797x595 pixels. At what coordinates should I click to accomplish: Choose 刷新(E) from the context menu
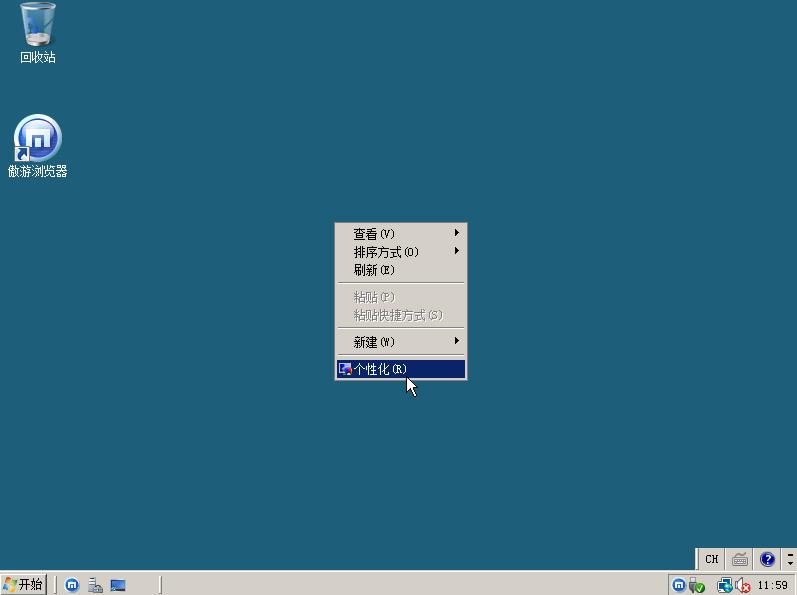pos(374,270)
